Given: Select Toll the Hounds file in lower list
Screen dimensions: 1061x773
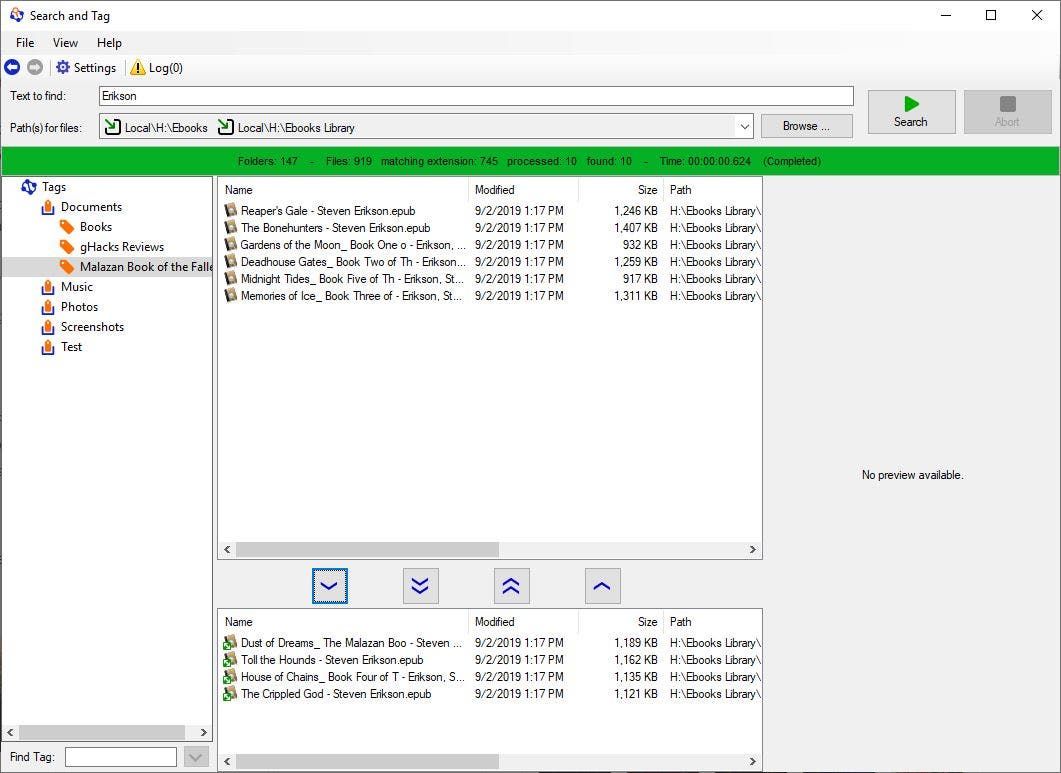Looking at the screenshot, I should (x=492, y=660).
